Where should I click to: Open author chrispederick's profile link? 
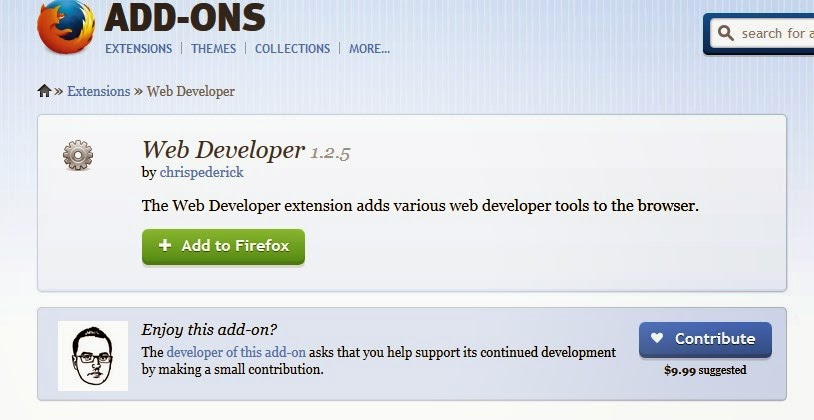(201, 172)
